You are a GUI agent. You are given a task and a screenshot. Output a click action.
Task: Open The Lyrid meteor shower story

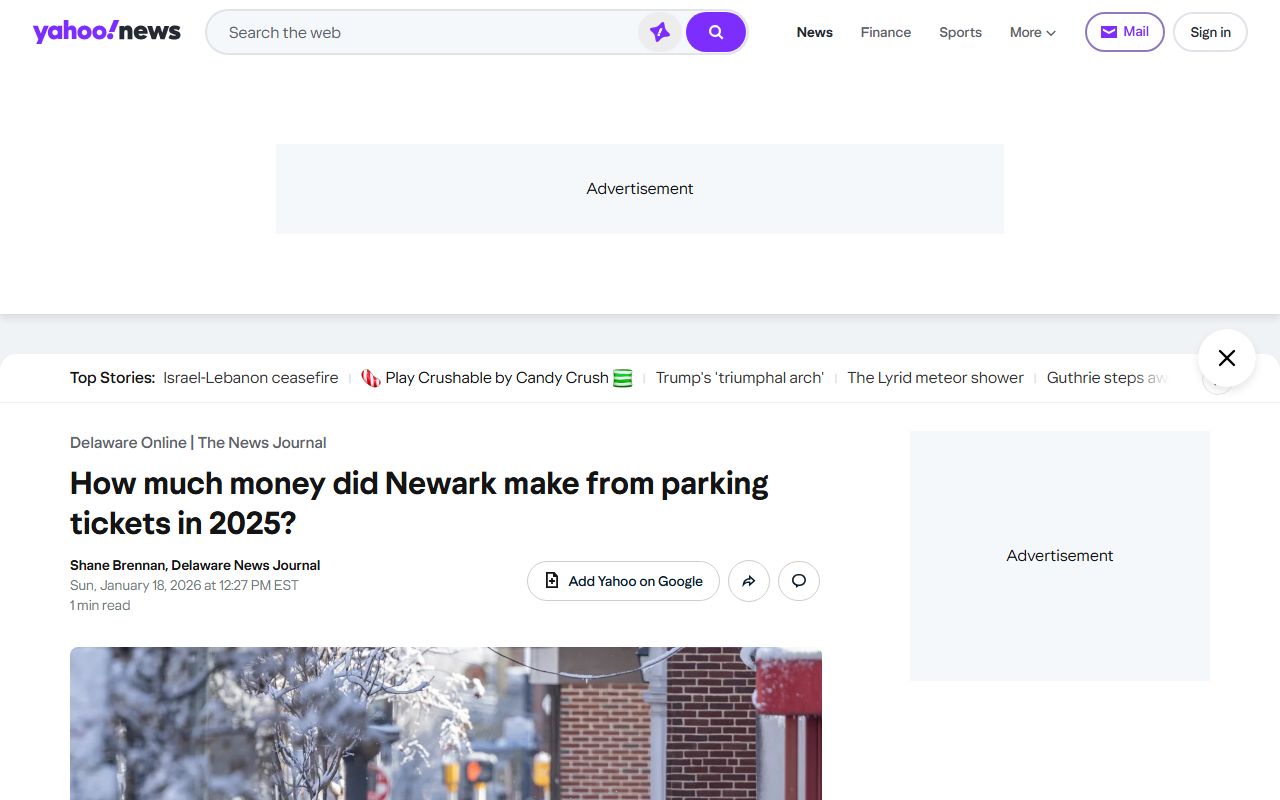tap(936, 378)
